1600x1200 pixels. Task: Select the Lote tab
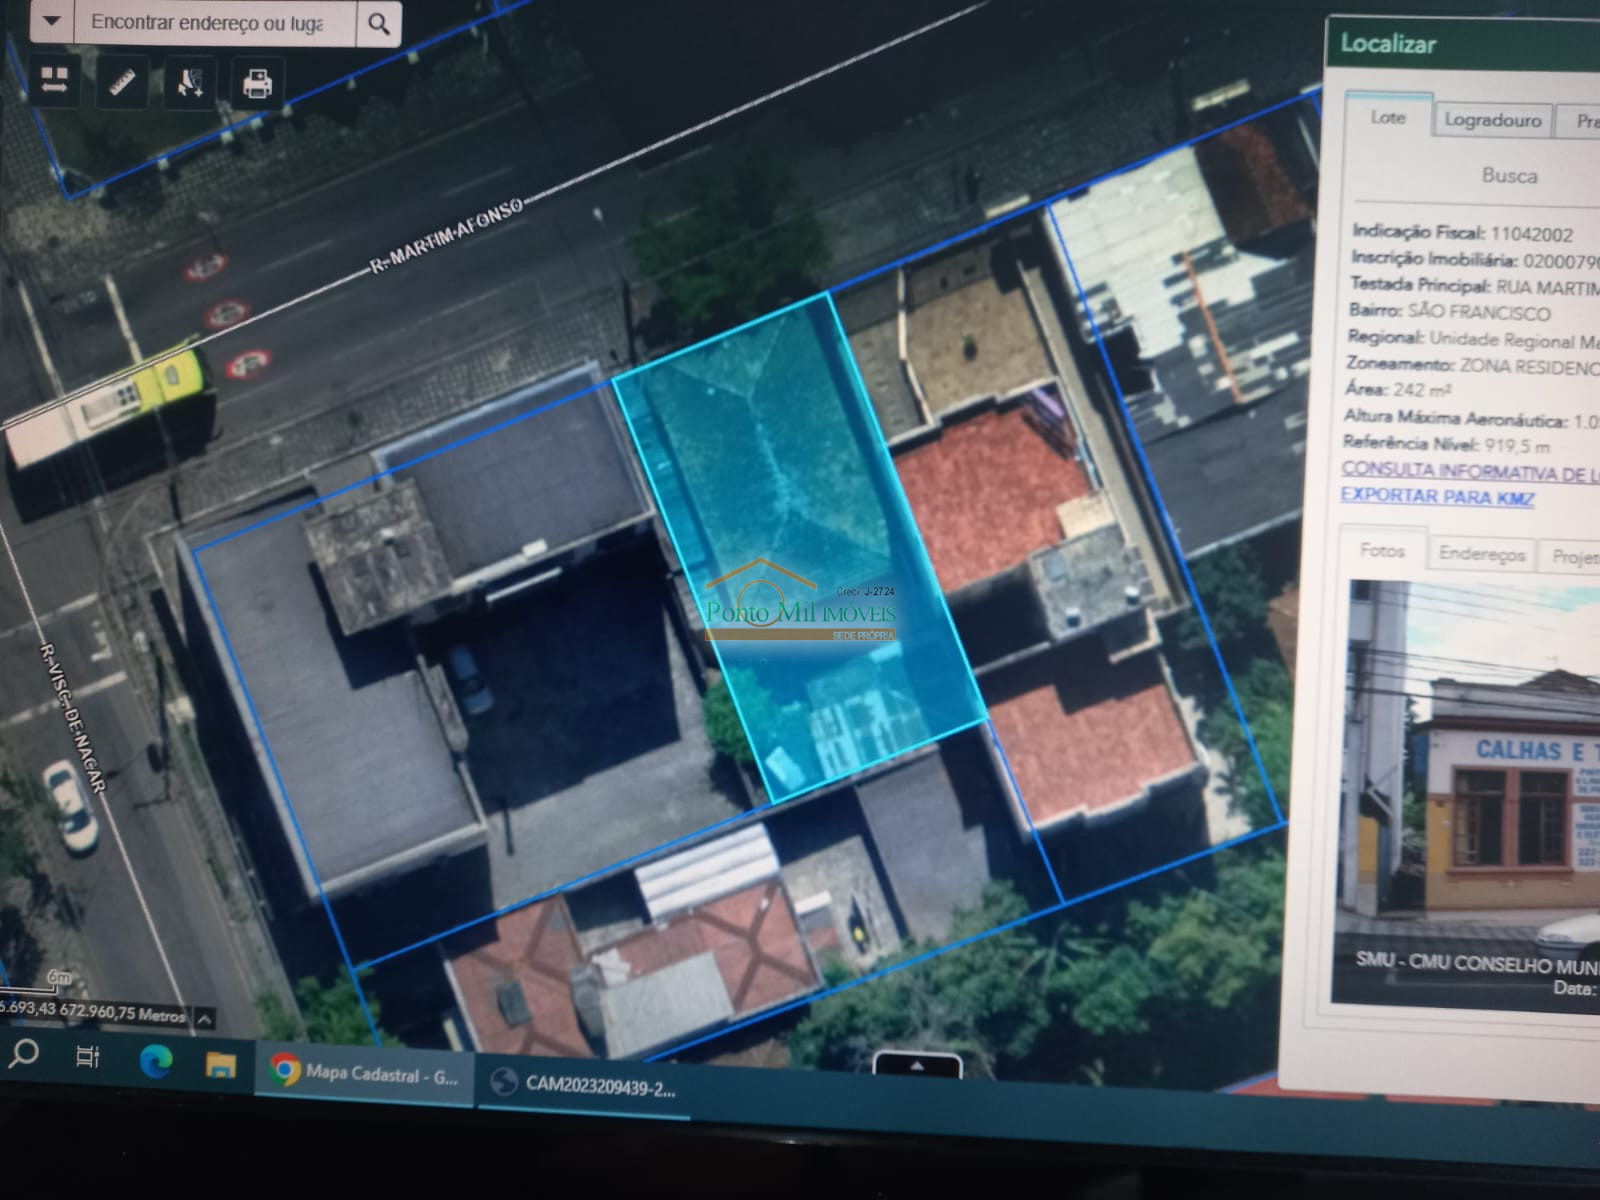tap(1388, 118)
